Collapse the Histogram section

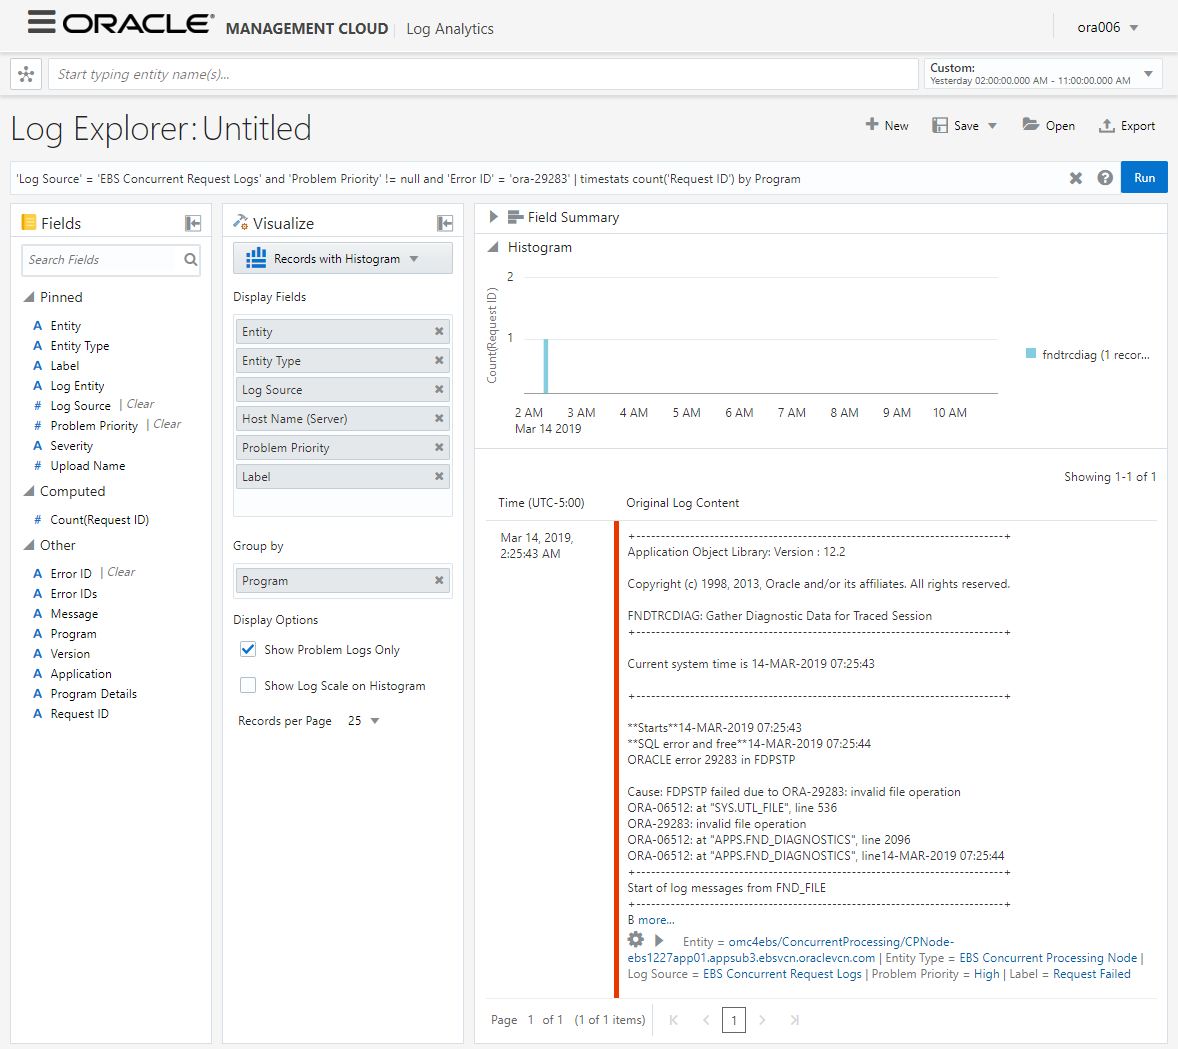[493, 247]
